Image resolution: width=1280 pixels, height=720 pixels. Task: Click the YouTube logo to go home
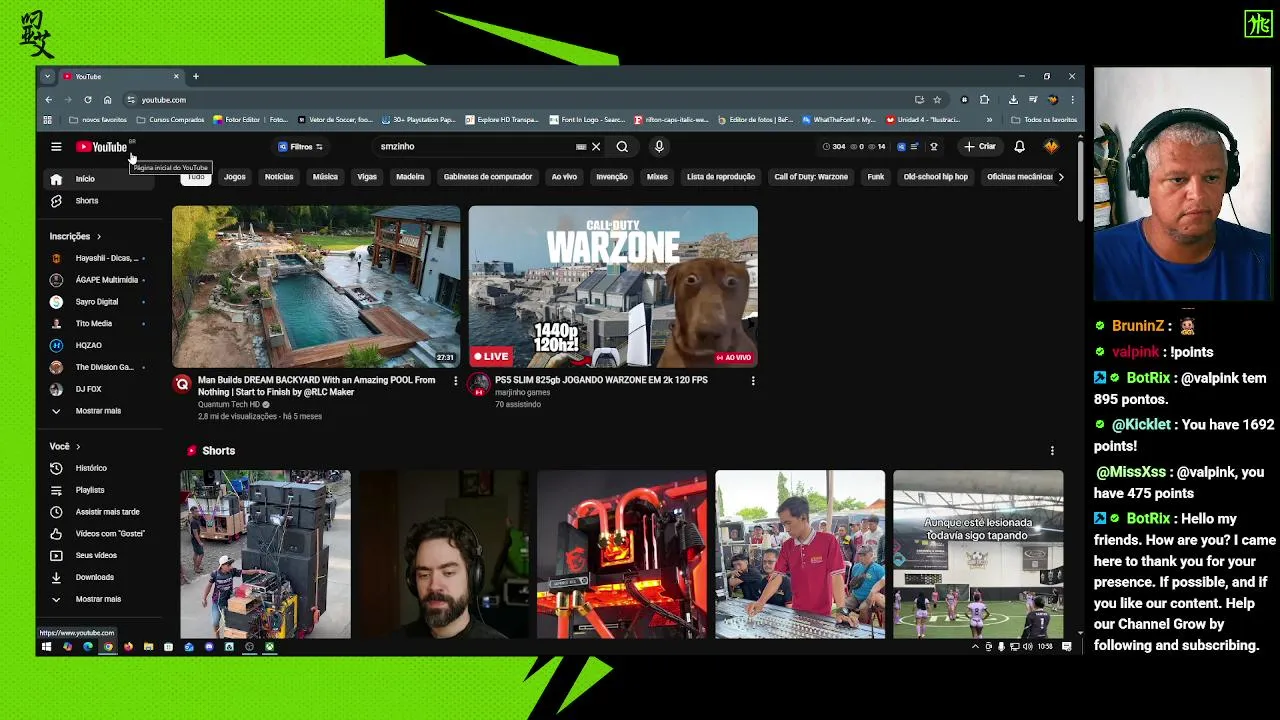point(102,147)
